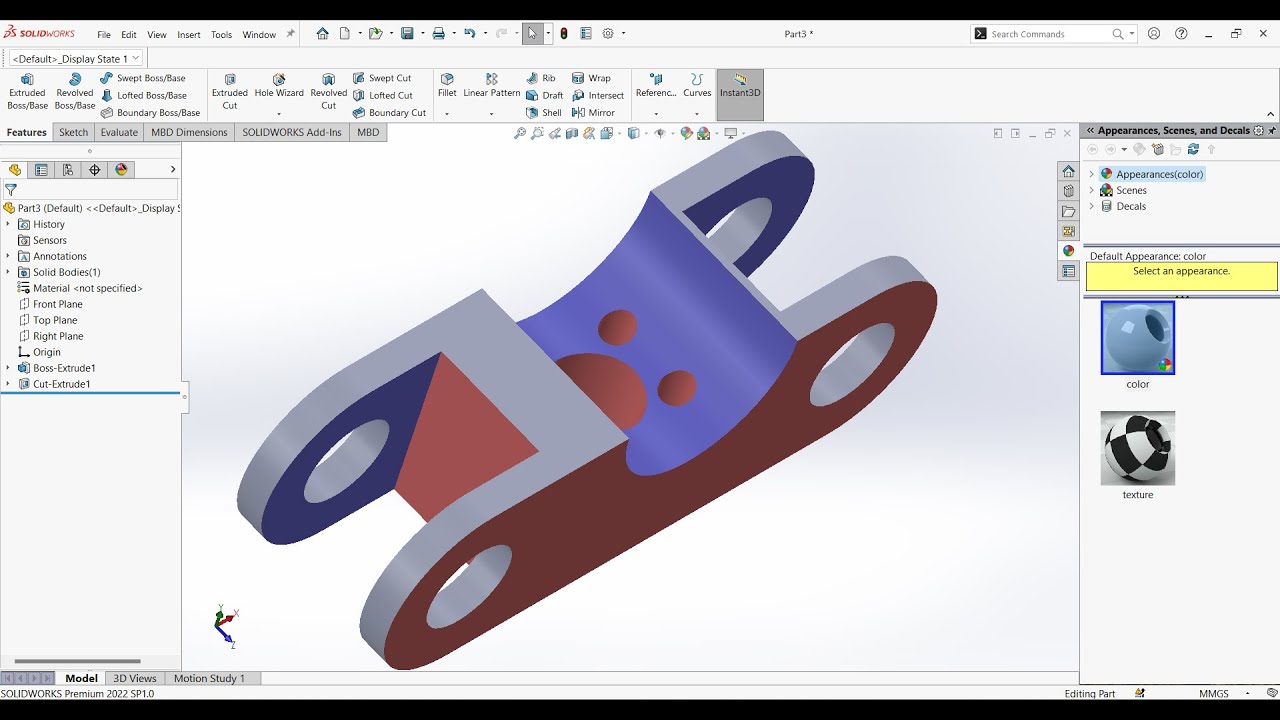Open the Insert menu
The height and width of the screenshot is (720, 1280).
pyautogui.click(x=189, y=34)
